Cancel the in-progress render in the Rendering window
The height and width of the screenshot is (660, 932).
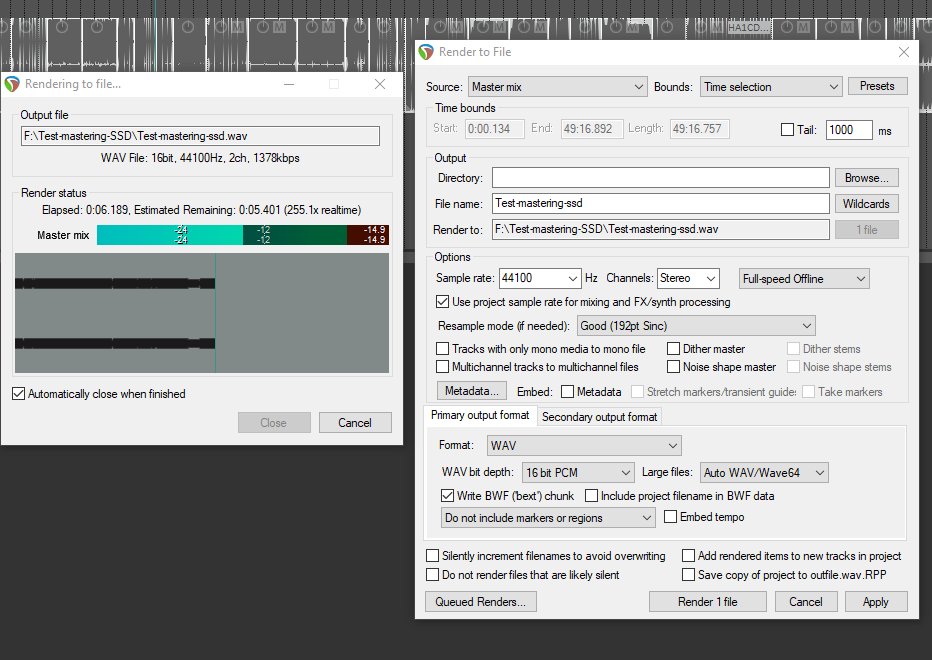point(354,423)
